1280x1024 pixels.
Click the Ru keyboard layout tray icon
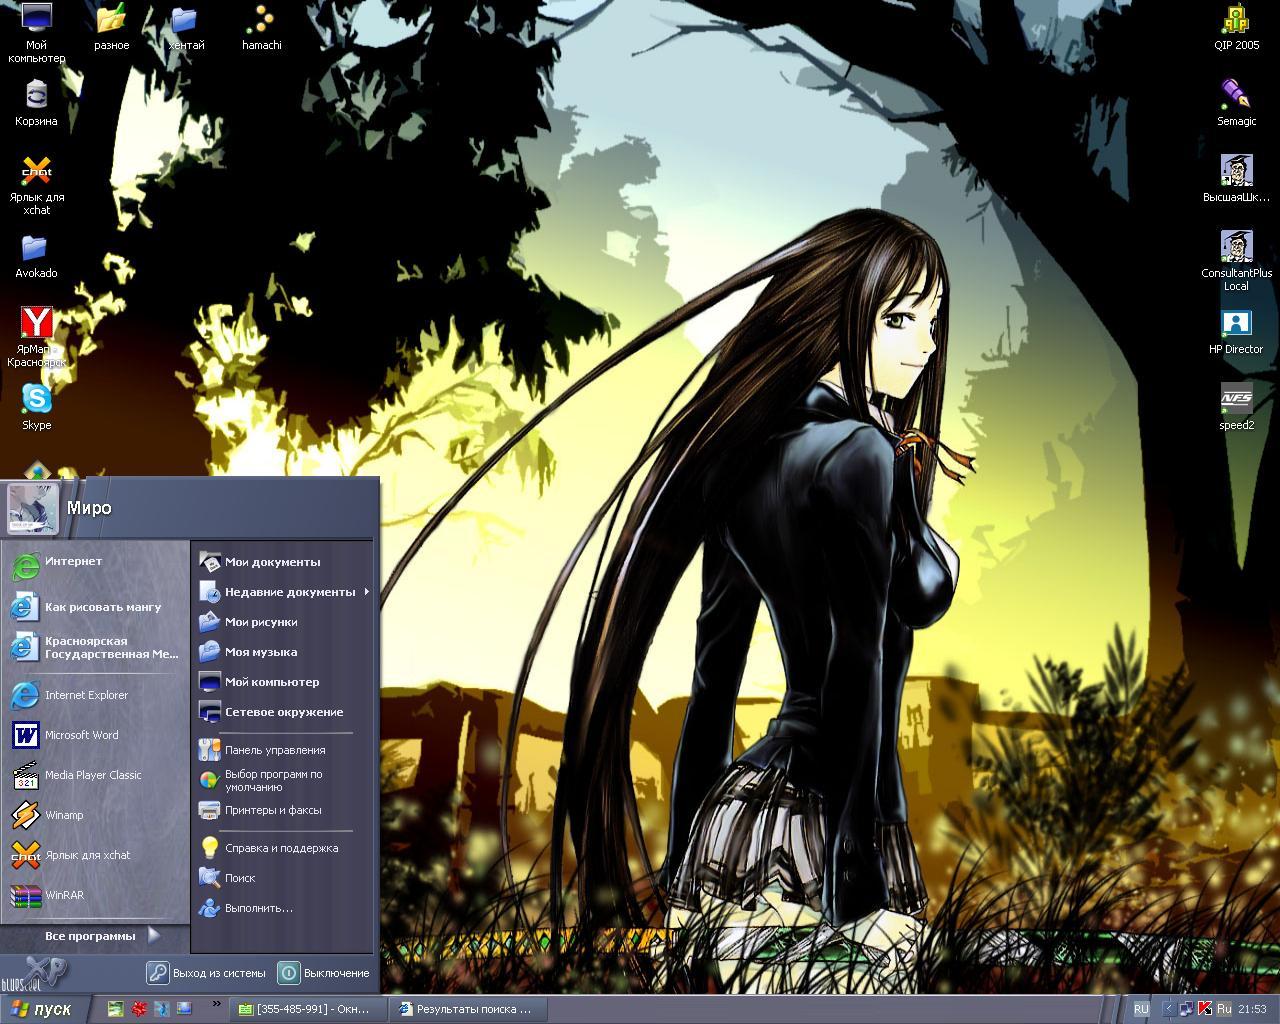(x=1224, y=1009)
